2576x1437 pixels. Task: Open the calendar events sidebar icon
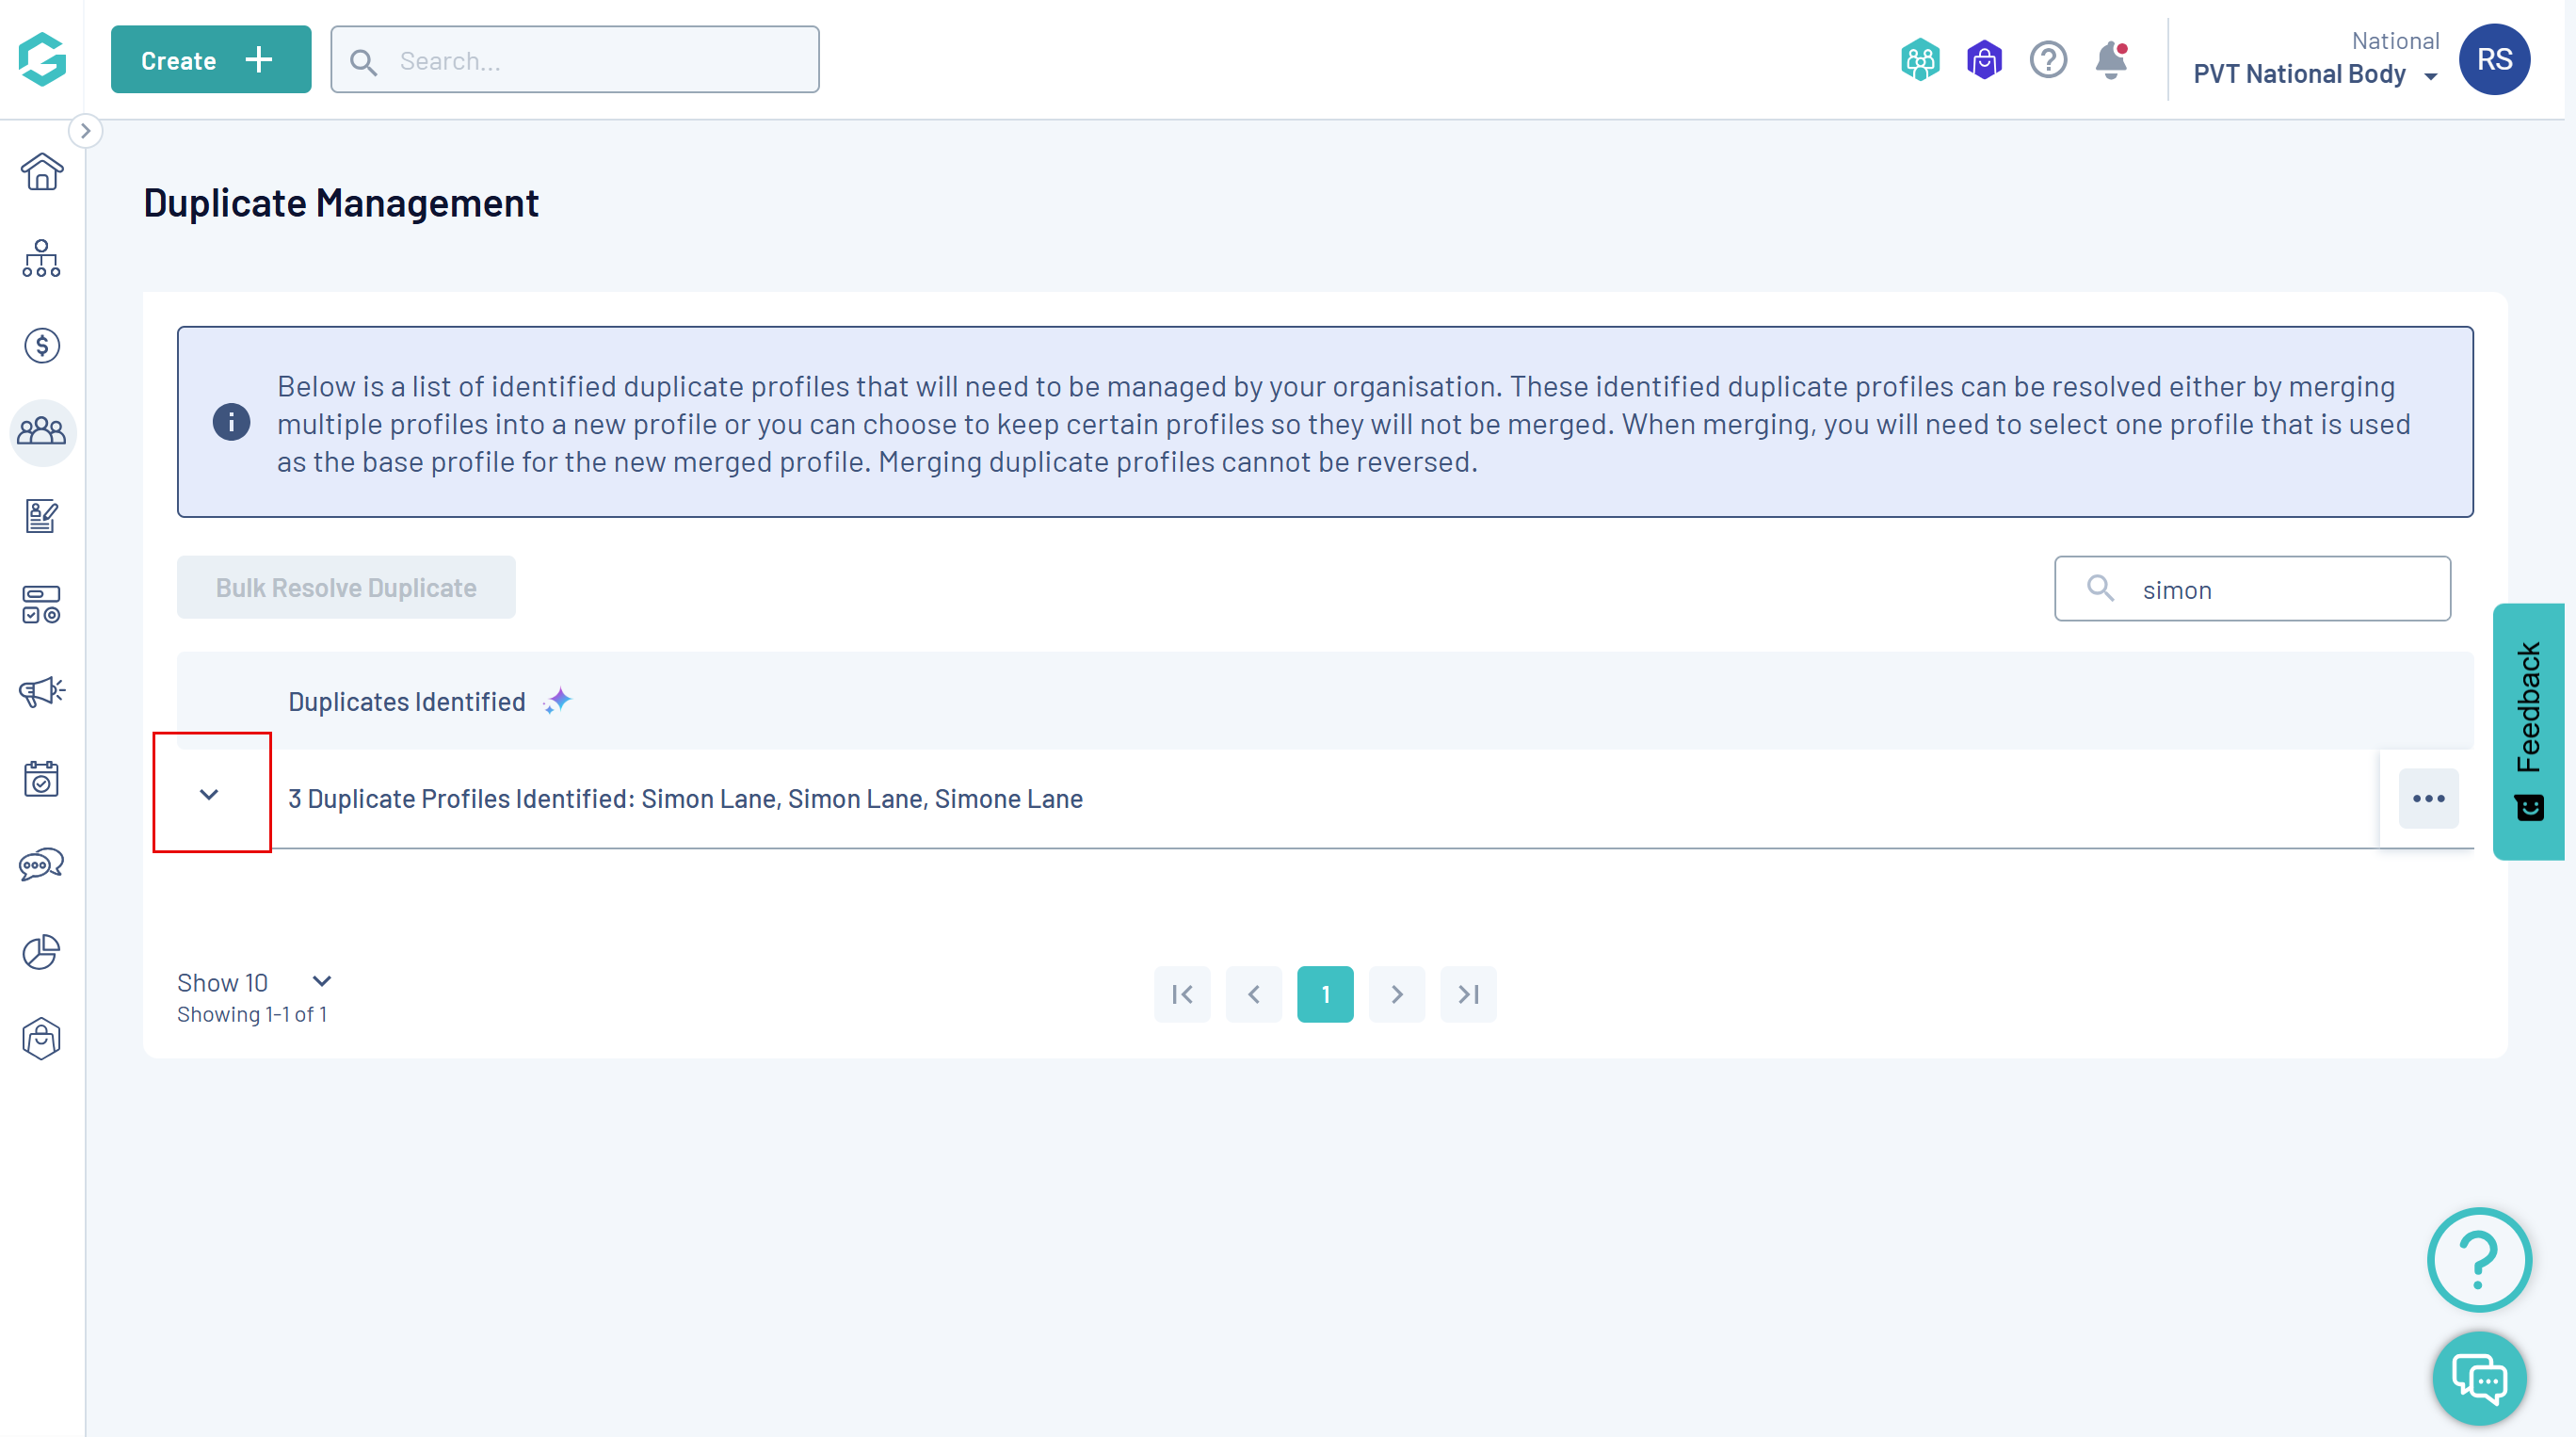pyautogui.click(x=41, y=778)
